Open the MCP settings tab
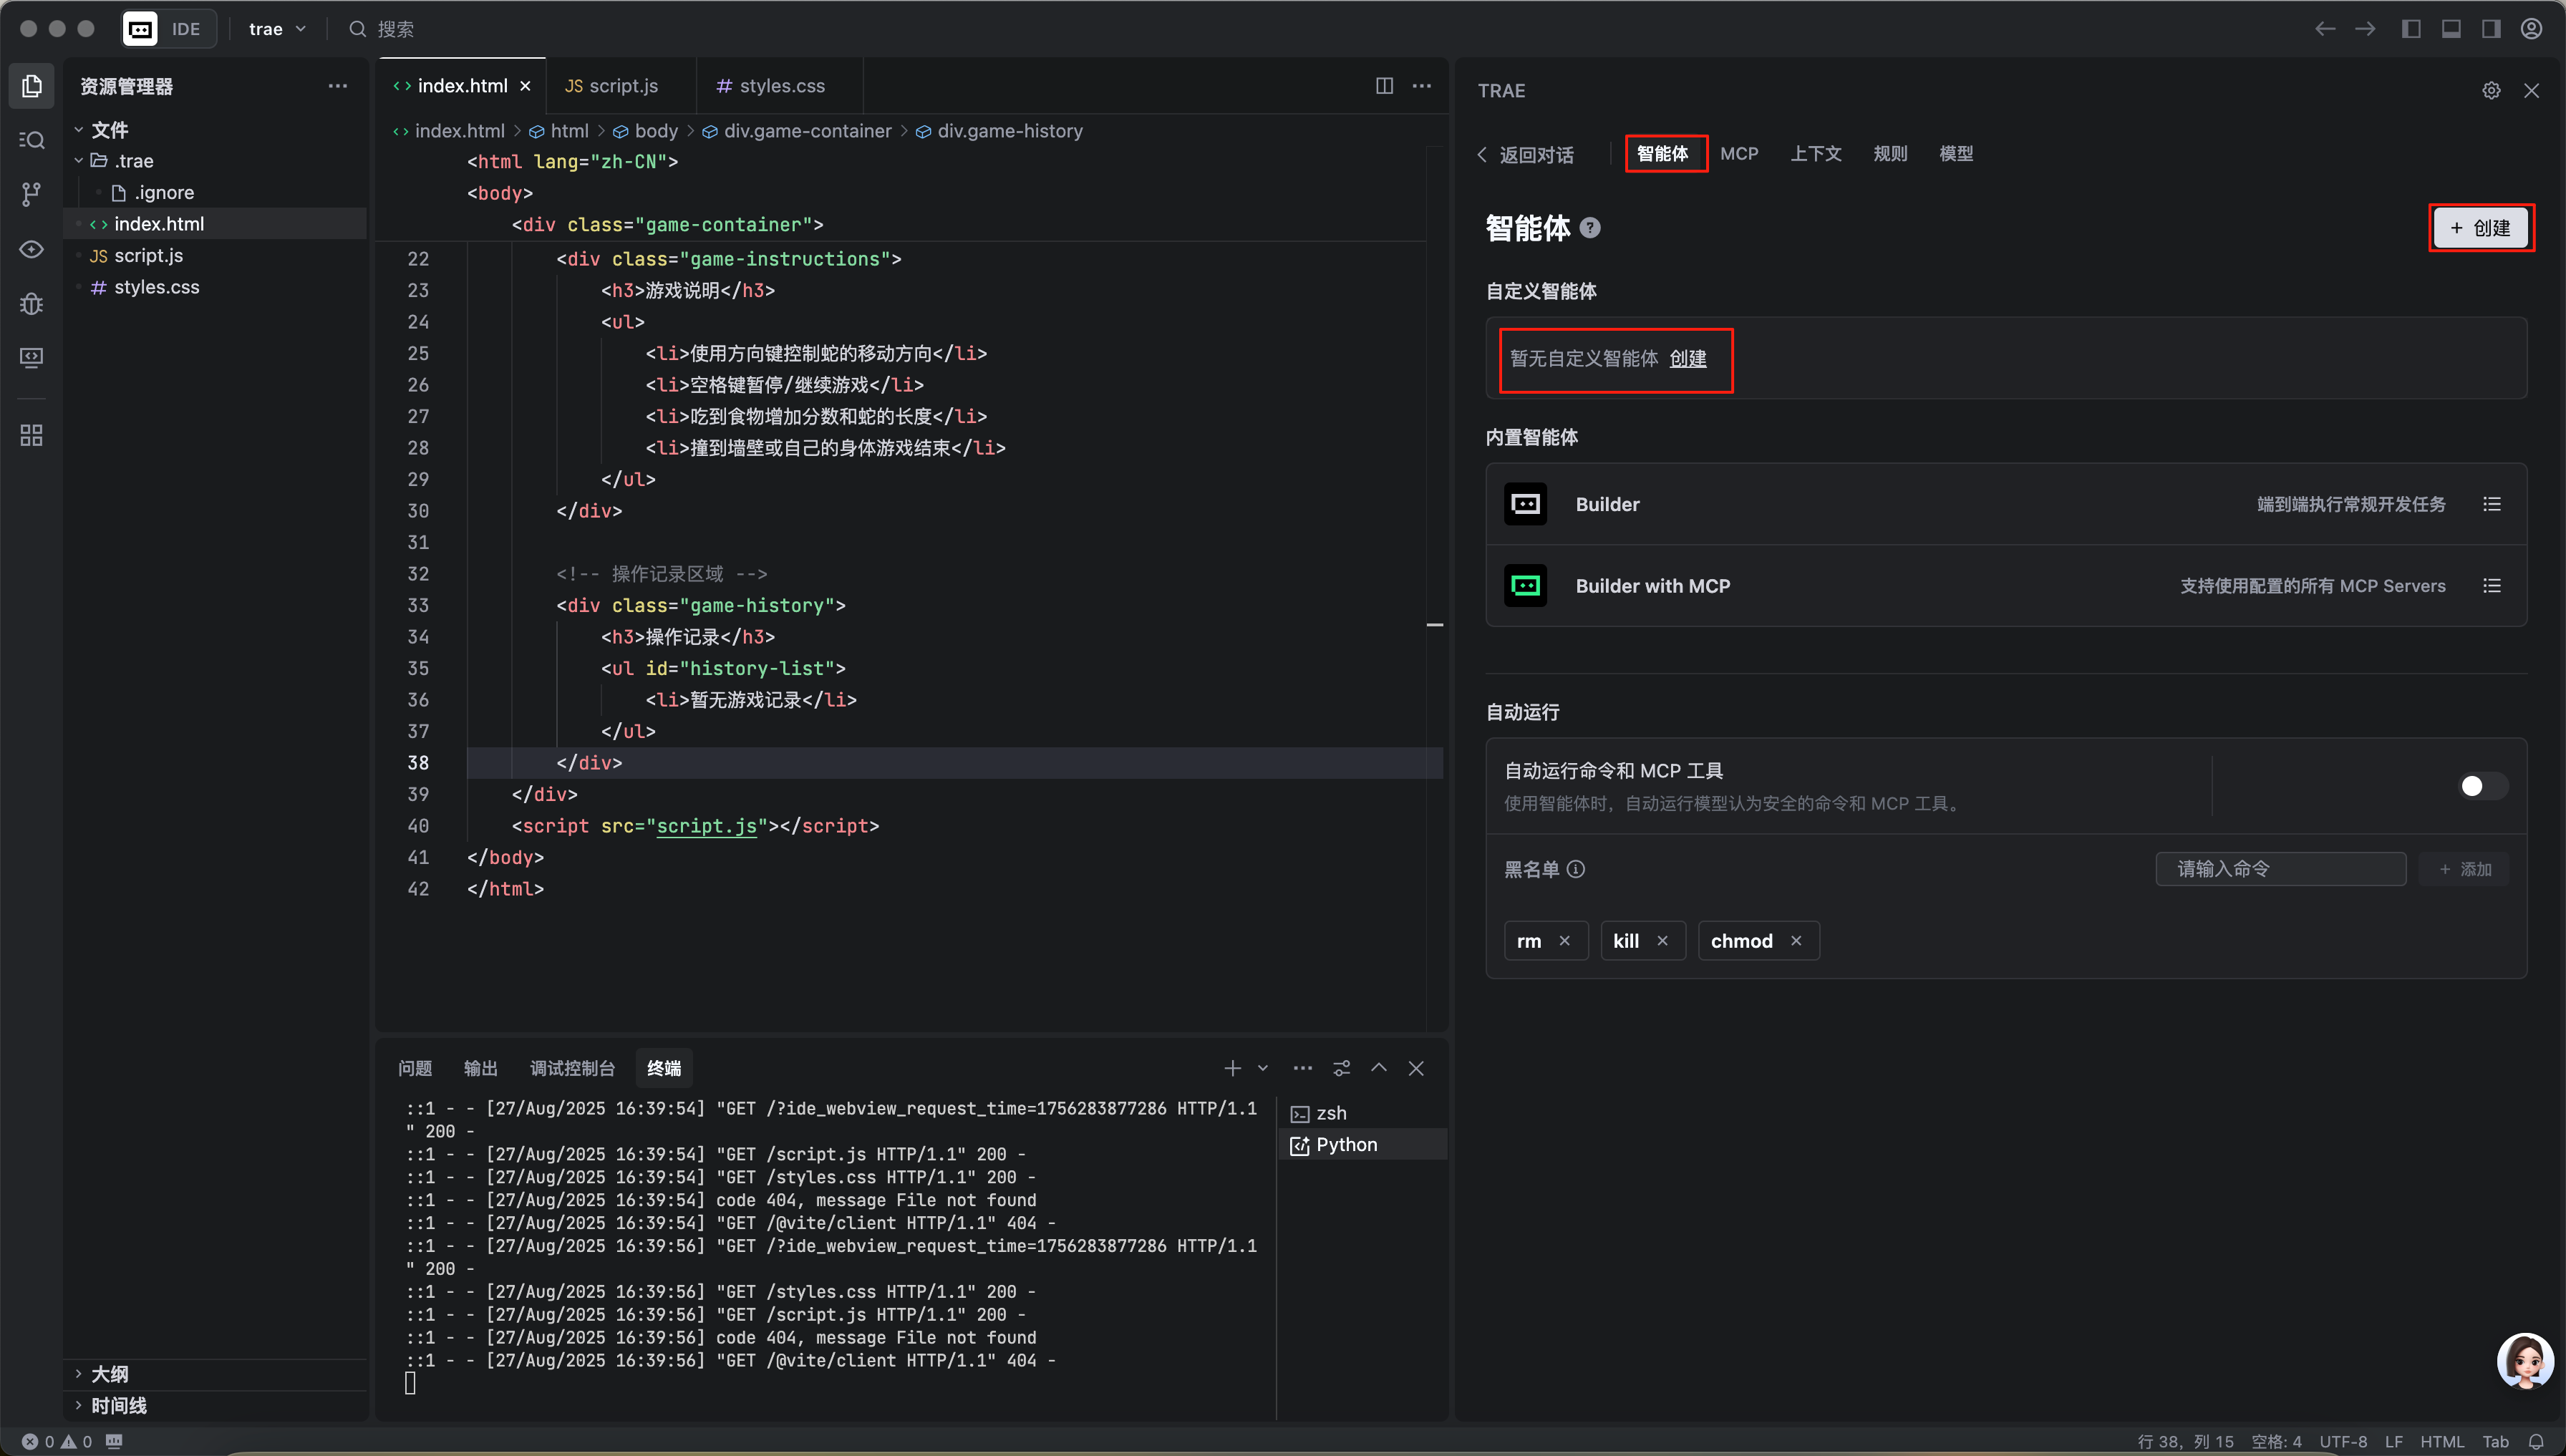 (1739, 154)
